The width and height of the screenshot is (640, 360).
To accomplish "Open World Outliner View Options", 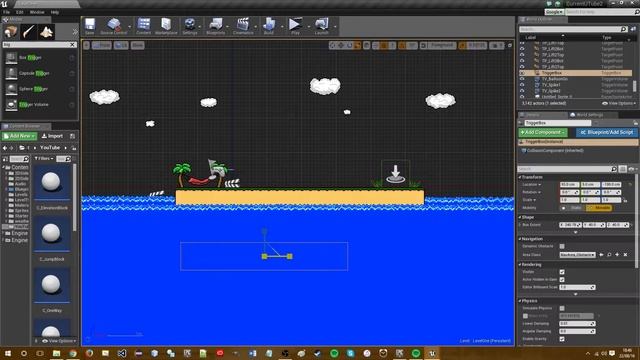I will tap(619, 103).
